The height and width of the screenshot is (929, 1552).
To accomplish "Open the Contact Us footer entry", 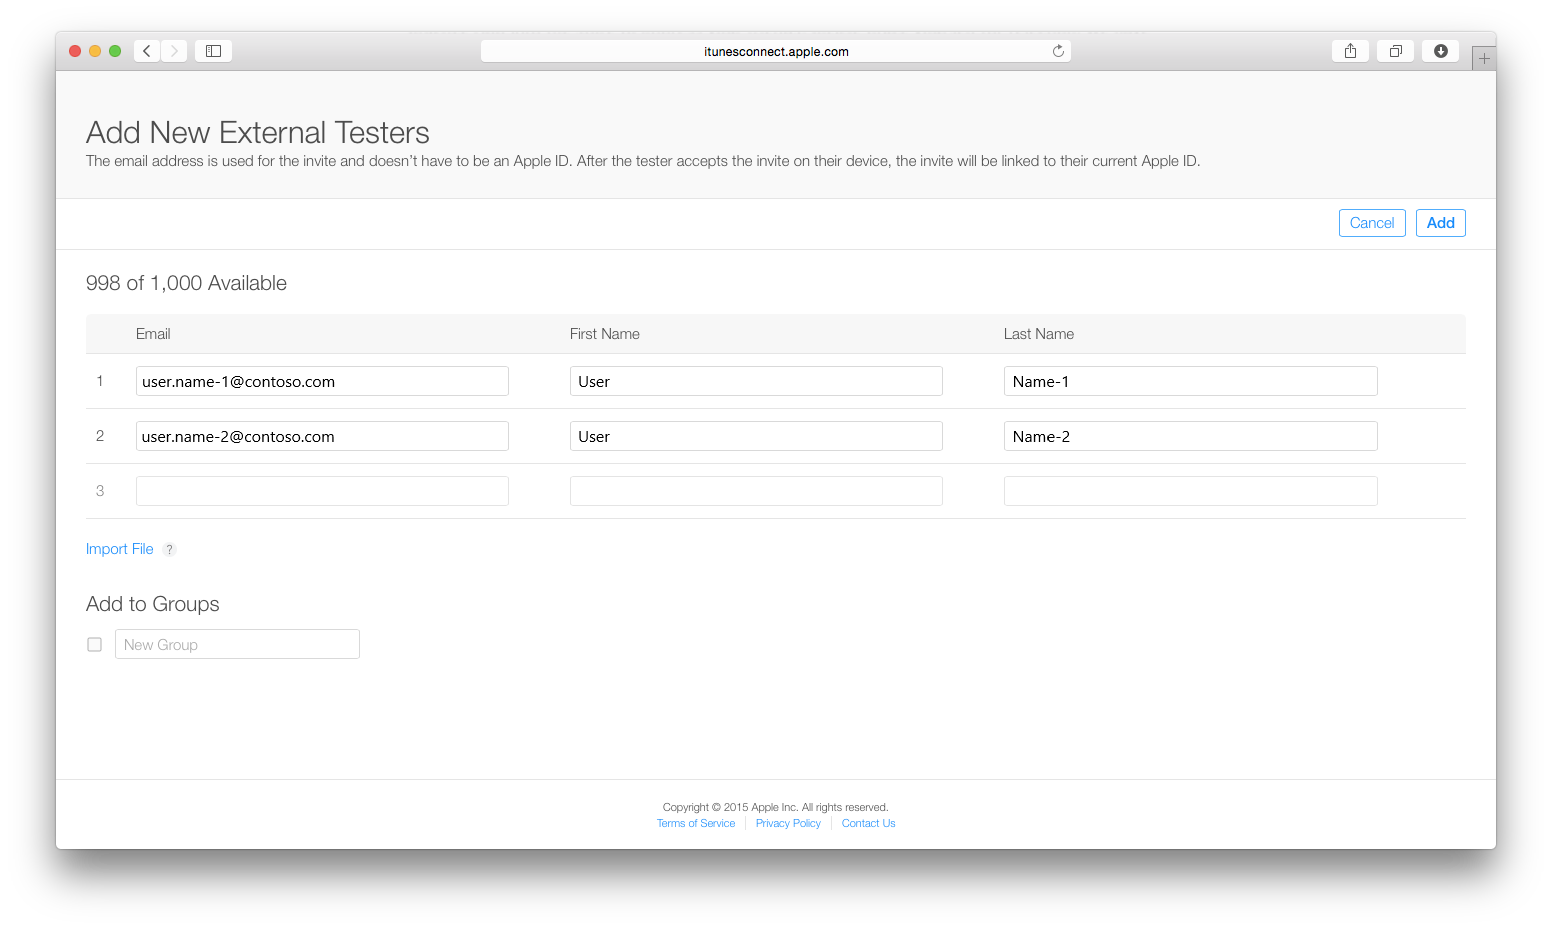I will pos(868,822).
